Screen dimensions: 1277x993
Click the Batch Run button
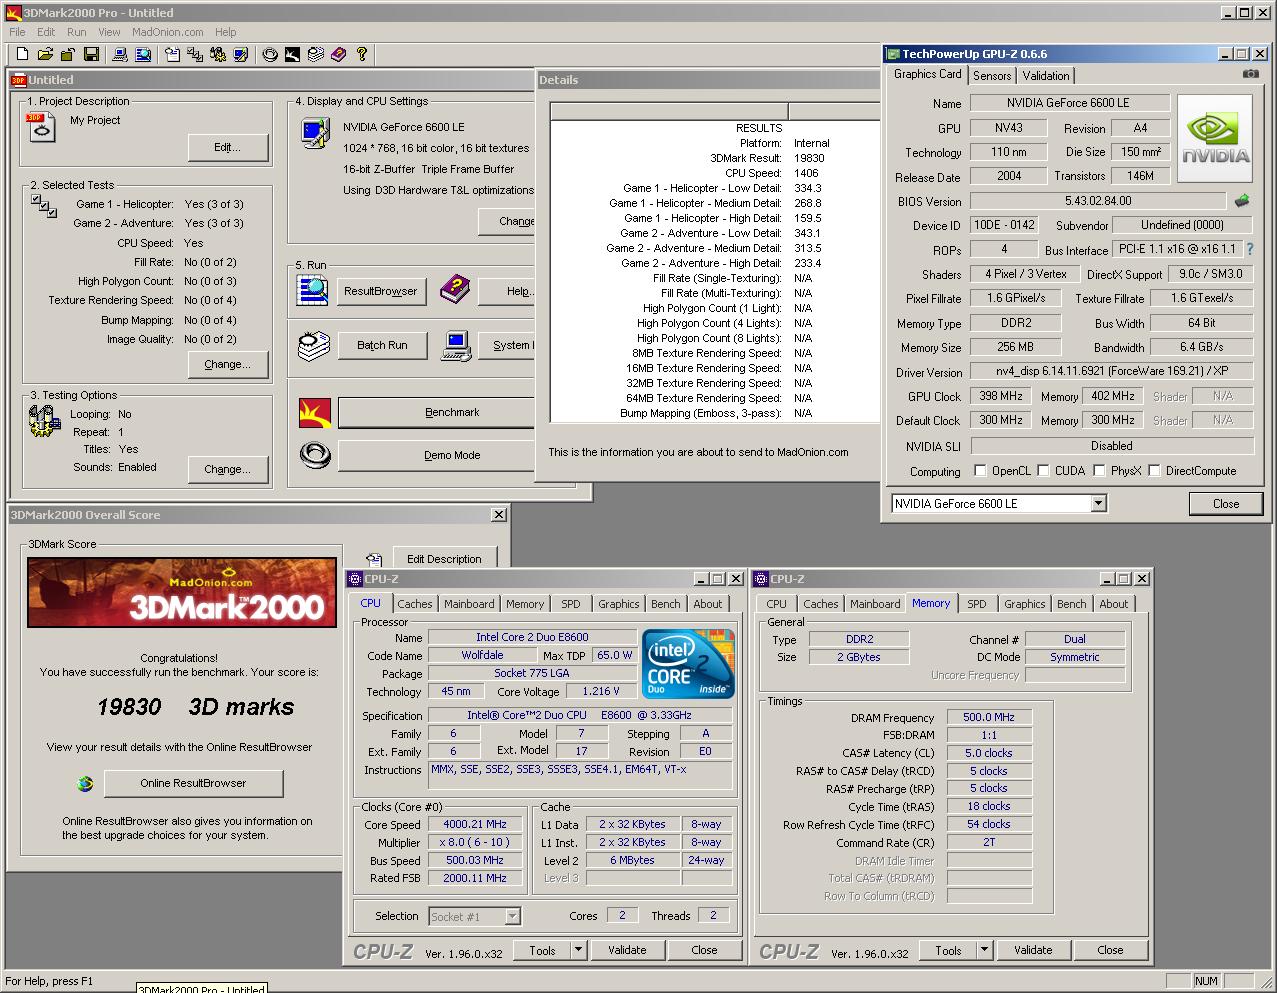click(x=382, y=345)
